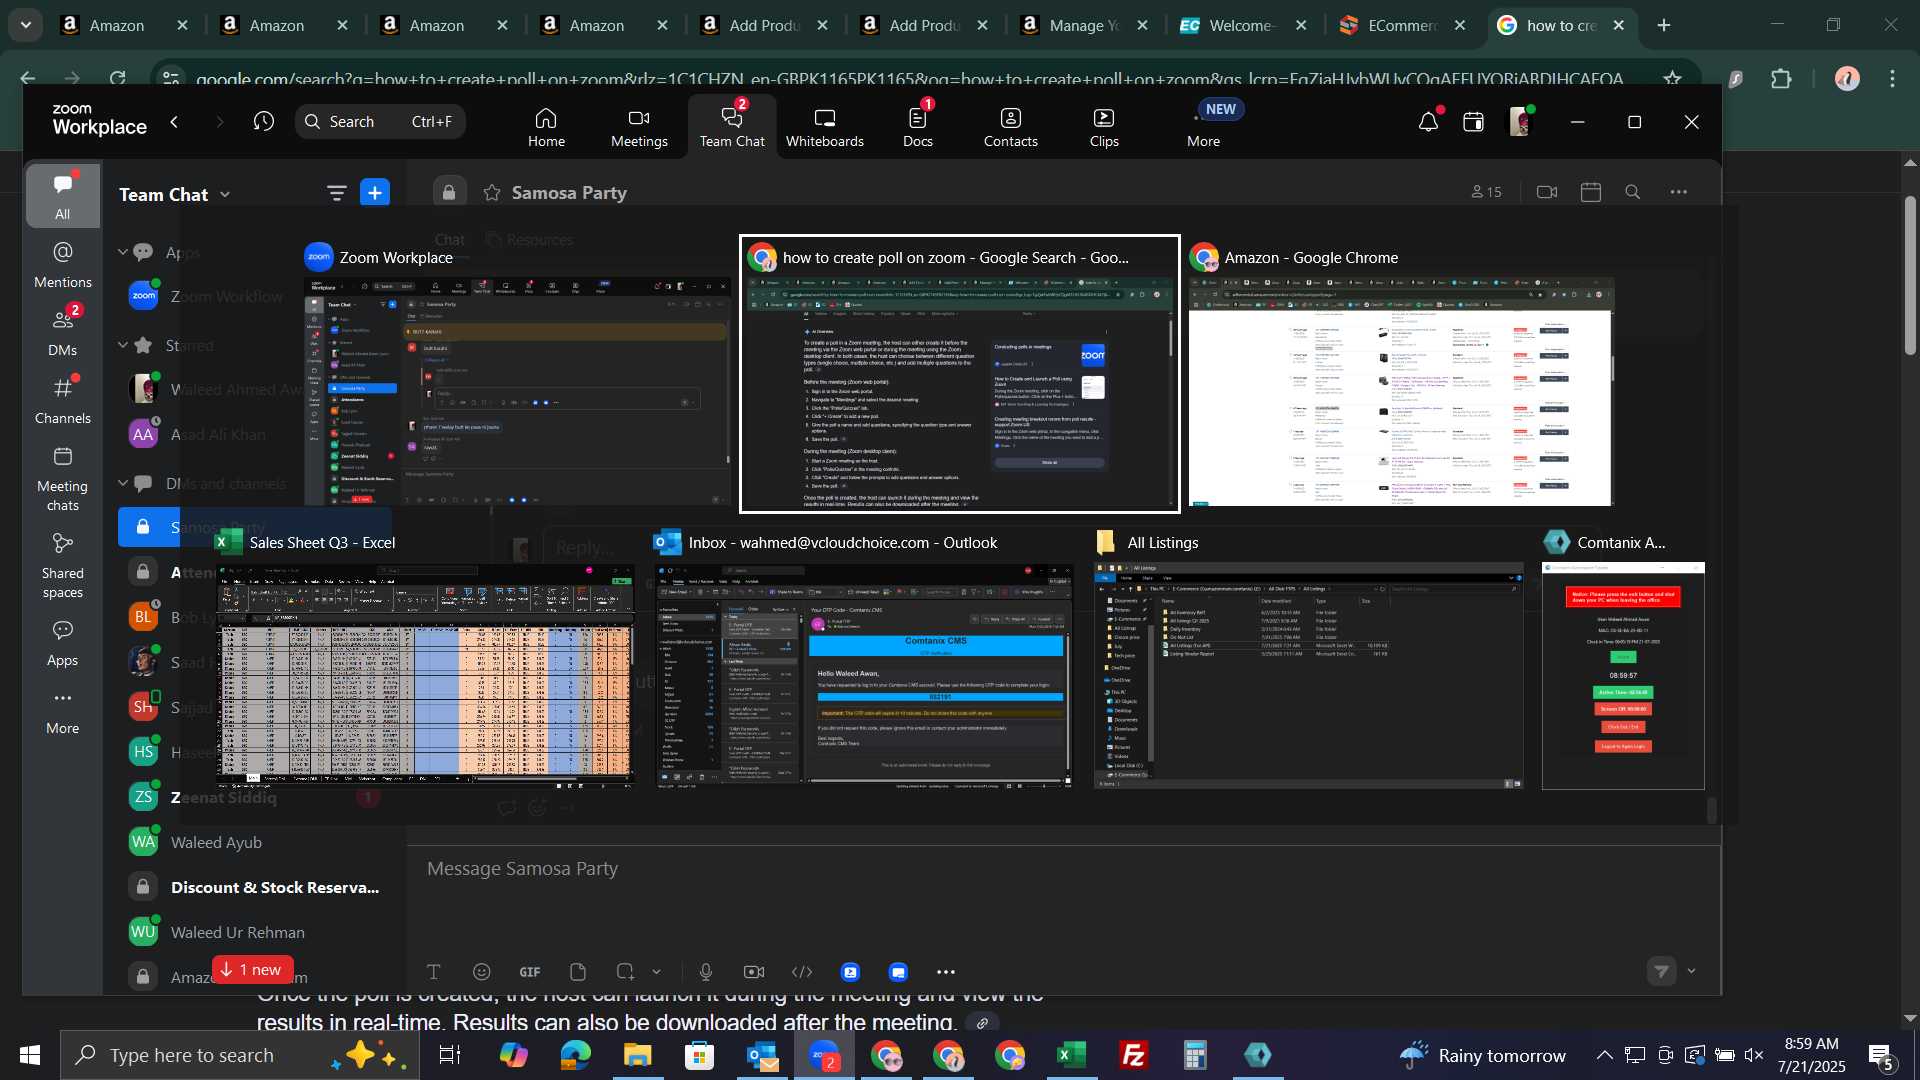Viewport: 1920px width, 1080px height.
Task: Select All chats in sidebar
Action: pyautogui.click(x=63, y=196)
